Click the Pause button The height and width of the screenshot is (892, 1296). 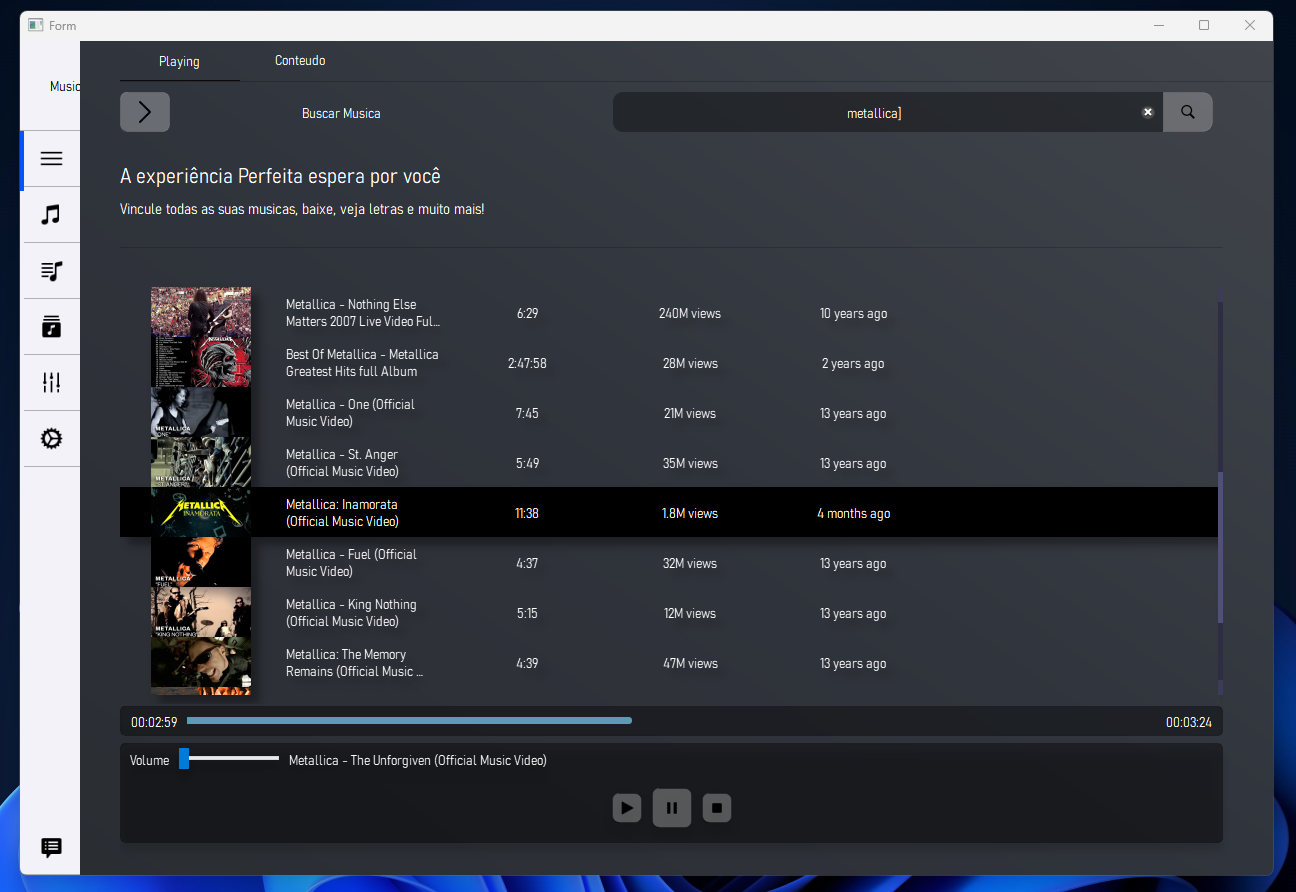click(x=672, y=808)
